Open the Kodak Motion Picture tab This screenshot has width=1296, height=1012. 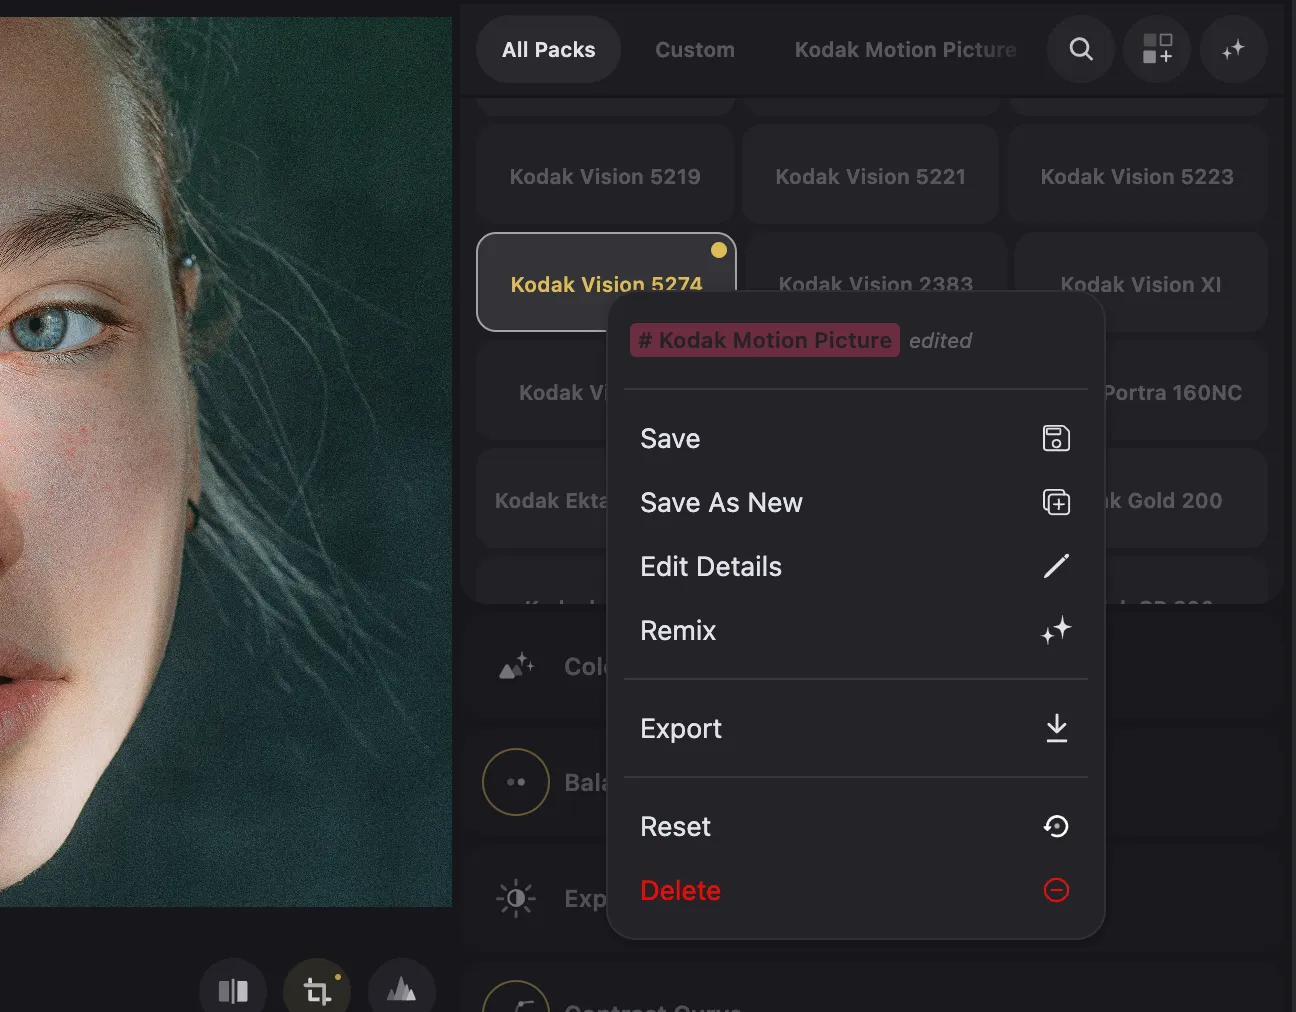(905, 49)
